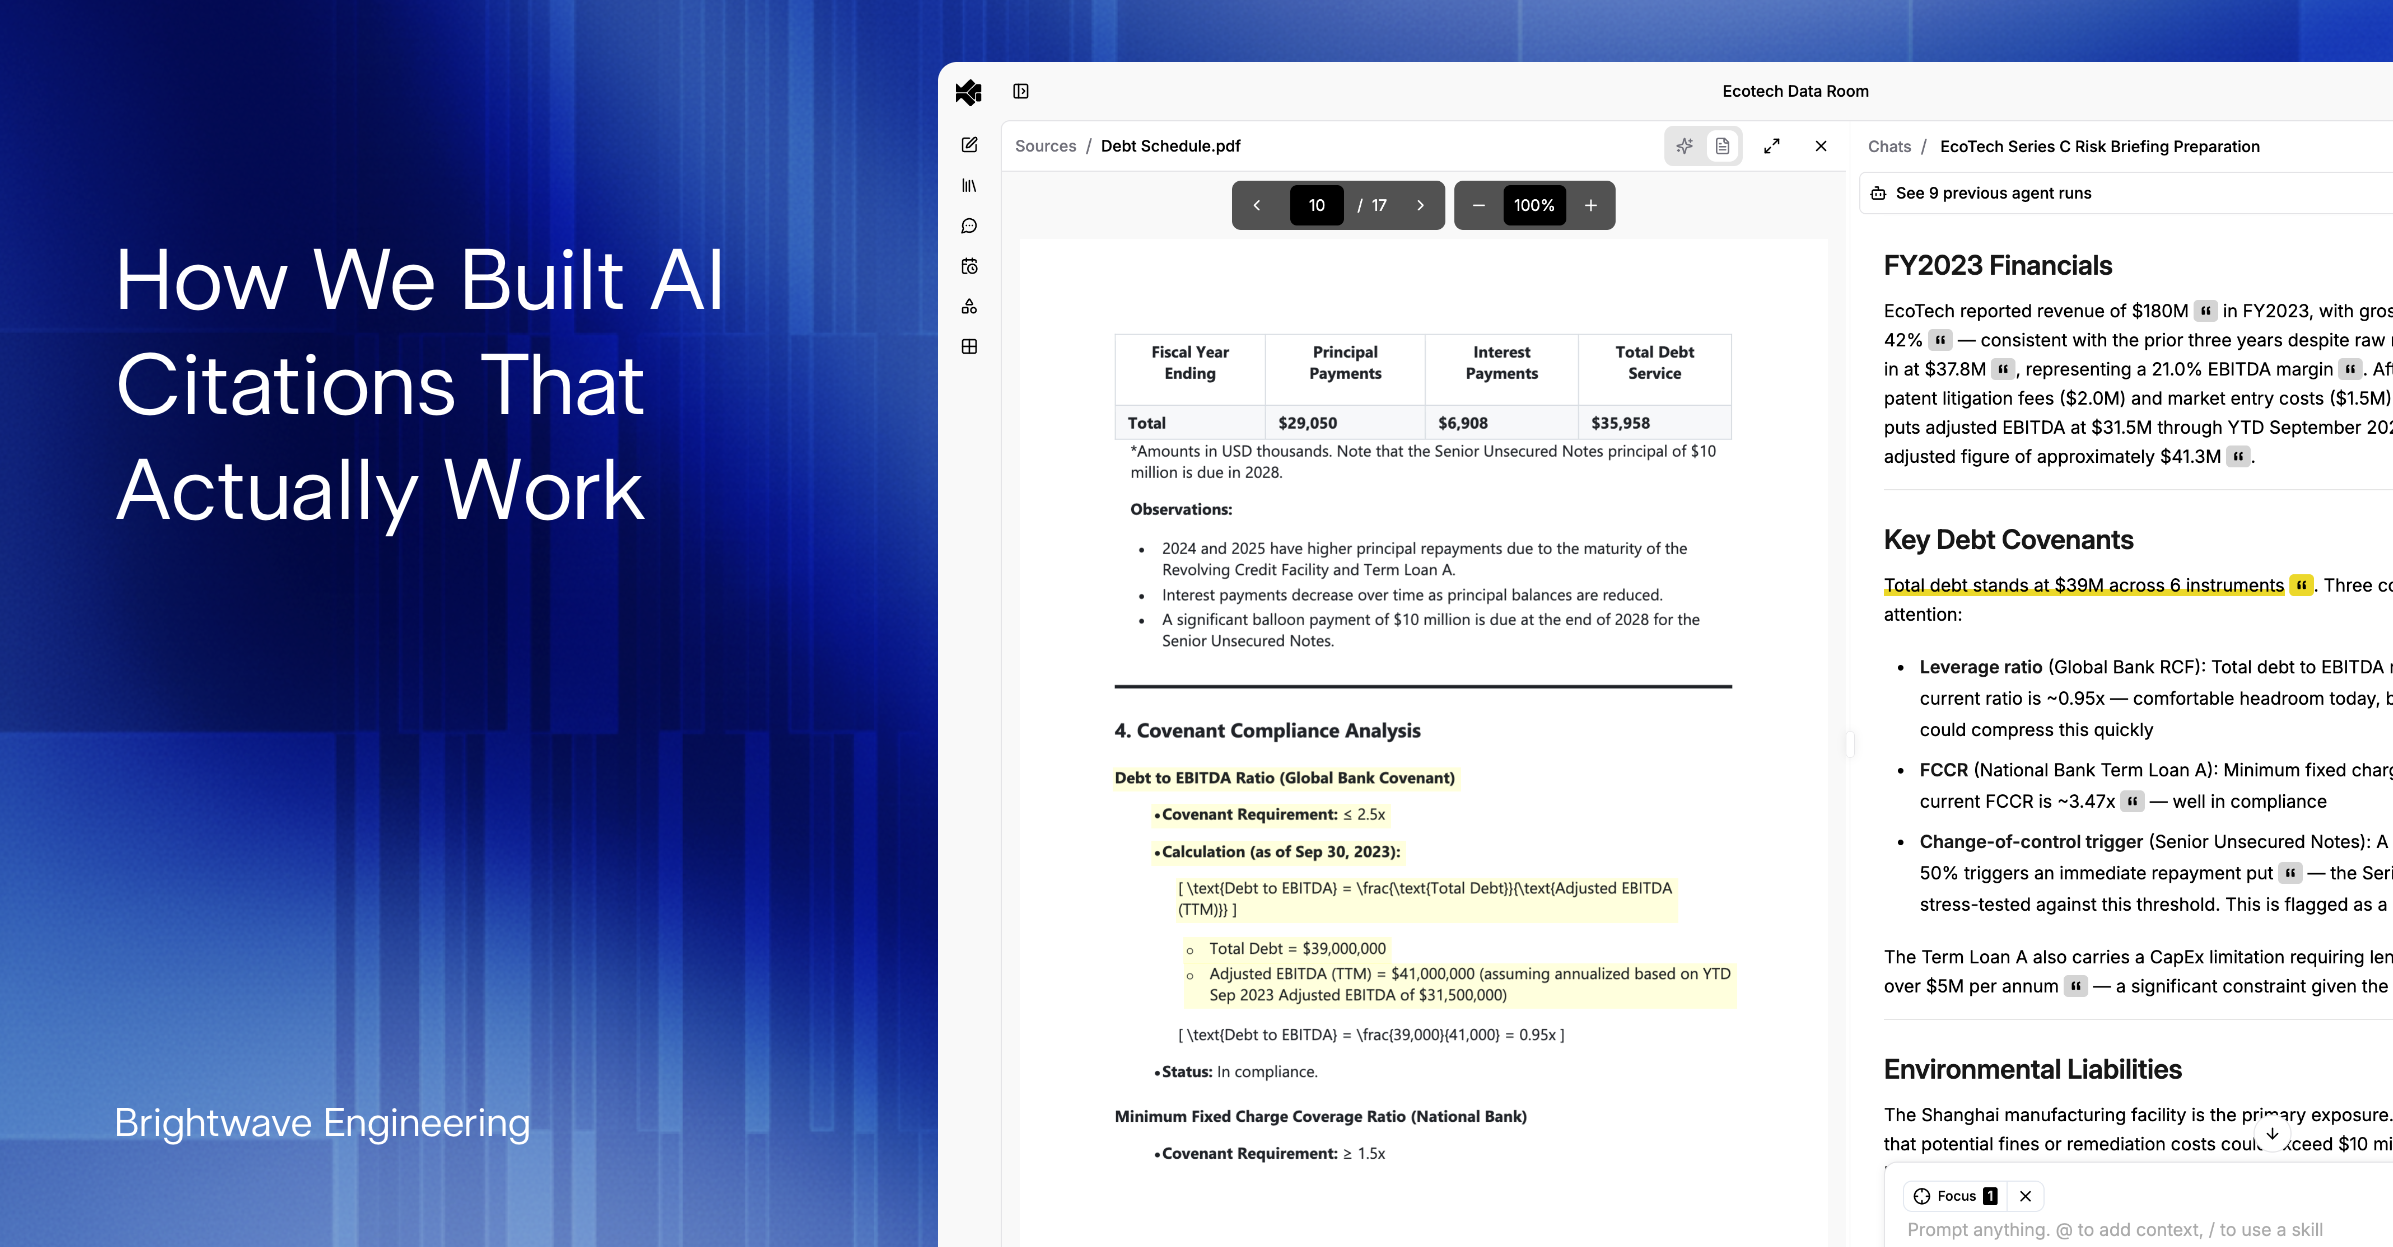Click the Chats breadcrumb link

[x=1889, y=146]
